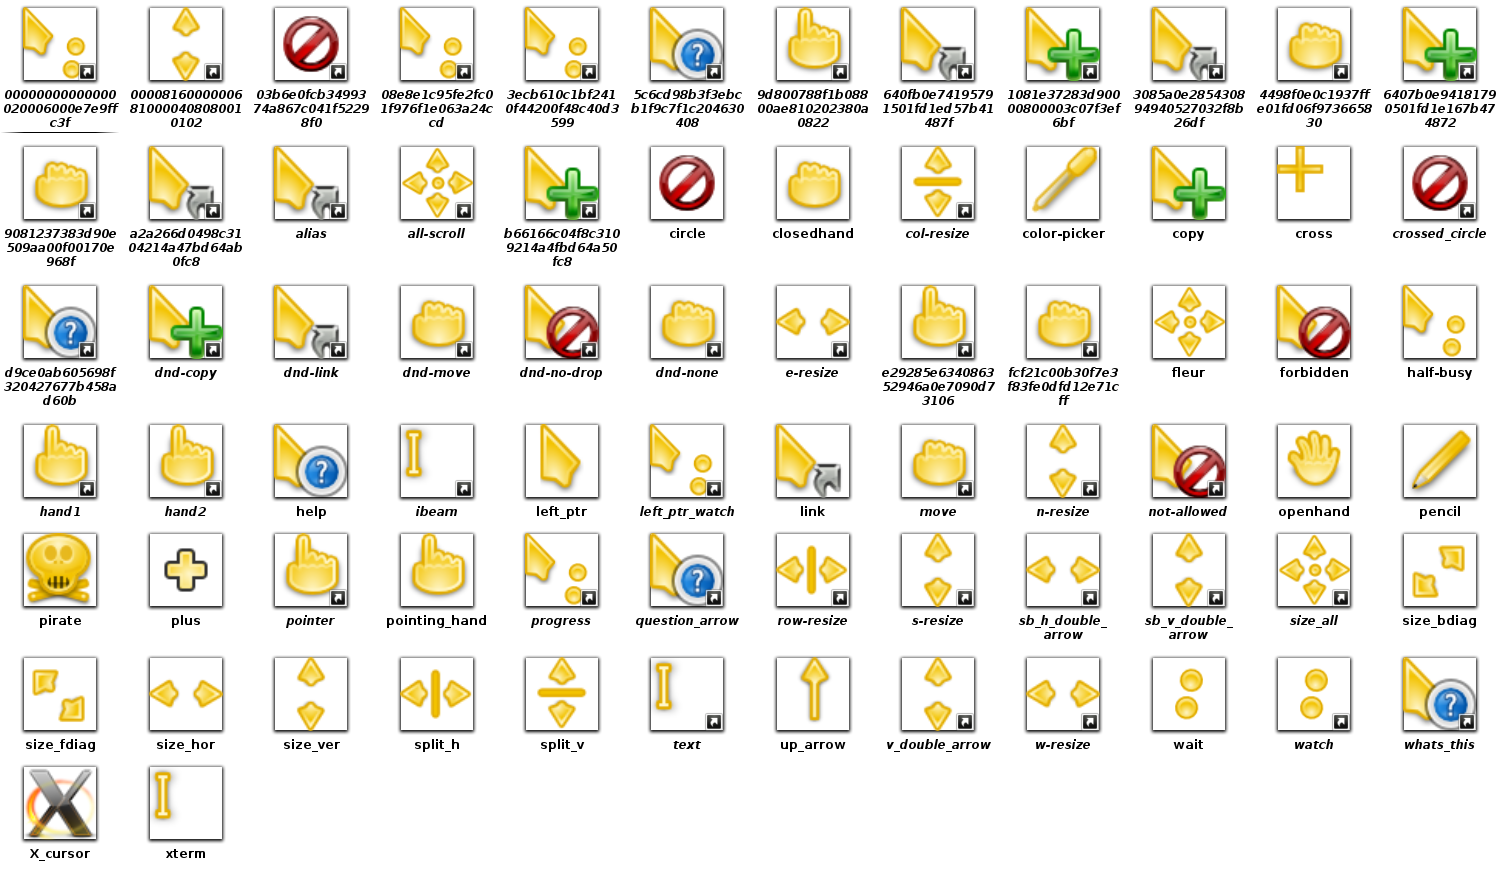The width and height of the screenshot is (1498, 872).
Task: Click file label 'fcf21c00b30f7e3f83fe0dfd12e71cff'
Action: 1063,386
